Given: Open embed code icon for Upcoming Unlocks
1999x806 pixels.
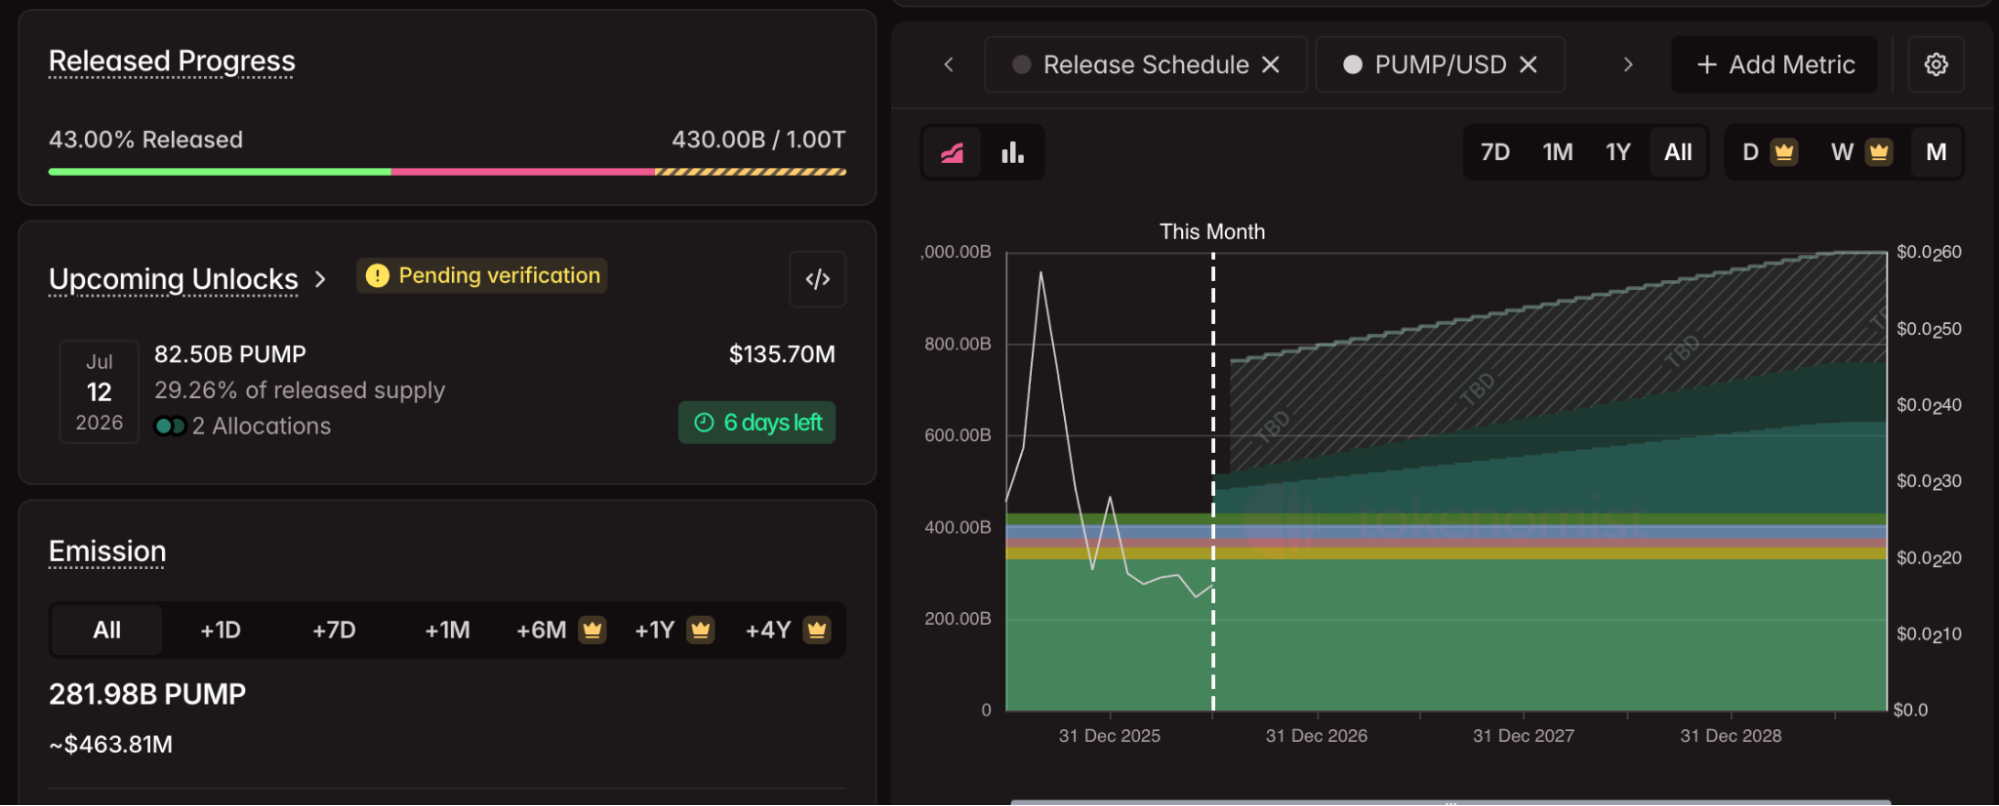Looking at the screenshot, I should (818, 279).
